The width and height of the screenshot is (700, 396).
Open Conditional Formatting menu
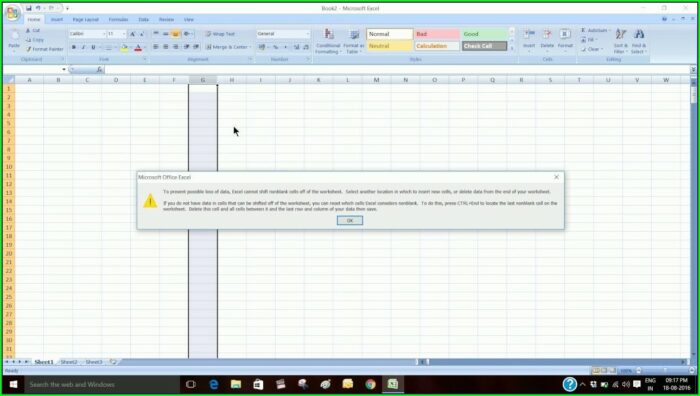pyautogui.click(x=328, y=42)
